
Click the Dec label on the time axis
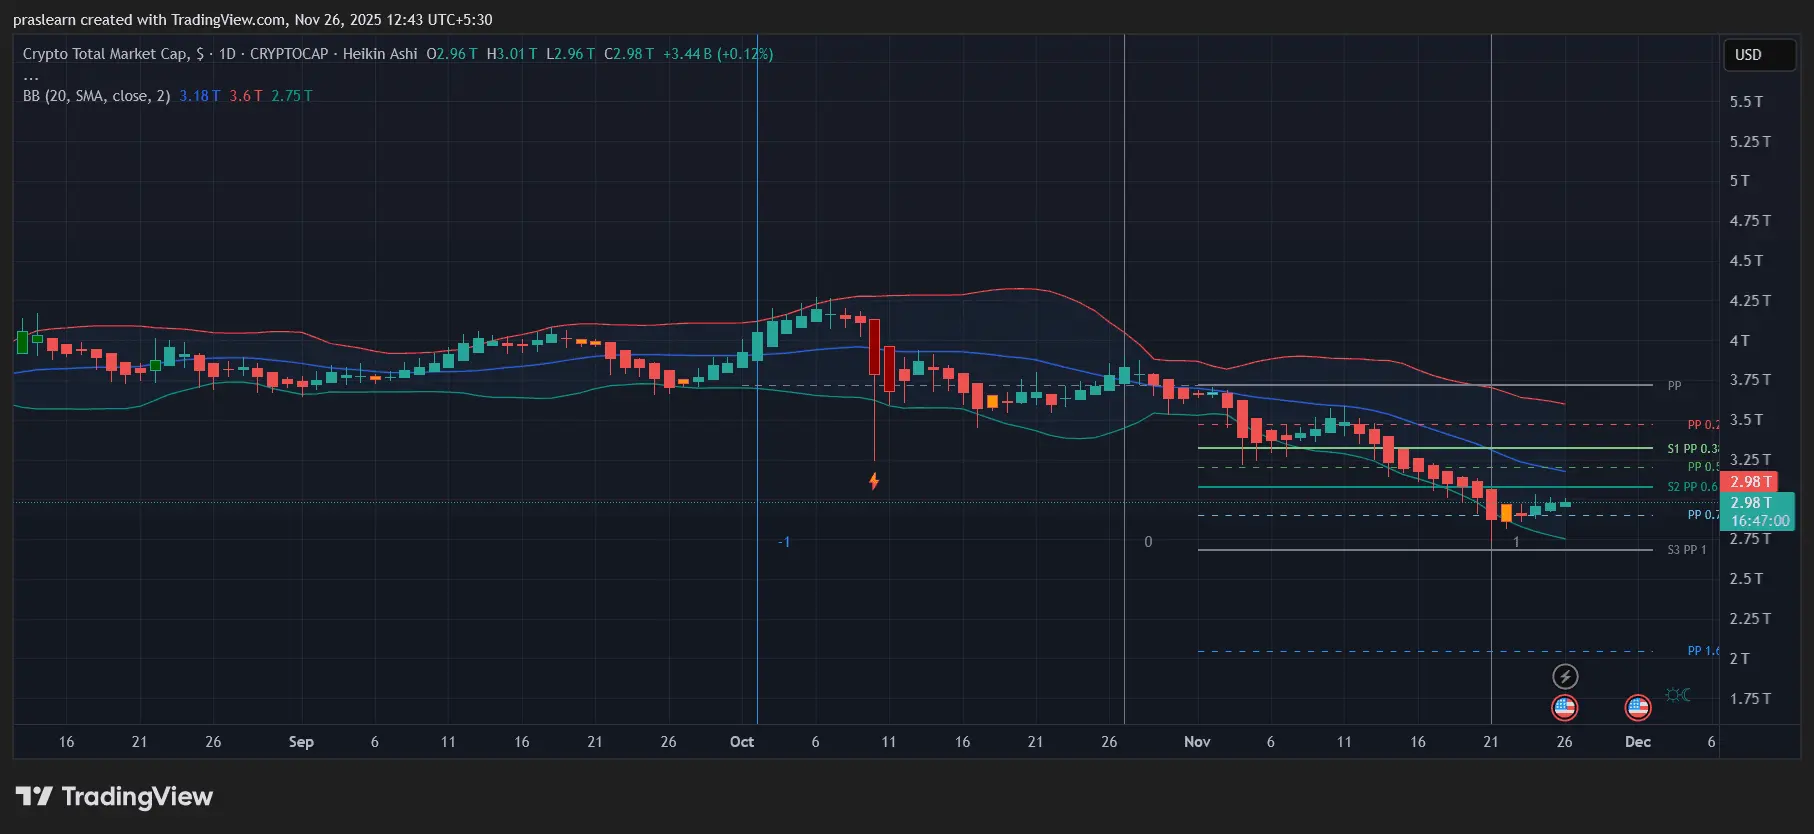(x=1638, y=742)
